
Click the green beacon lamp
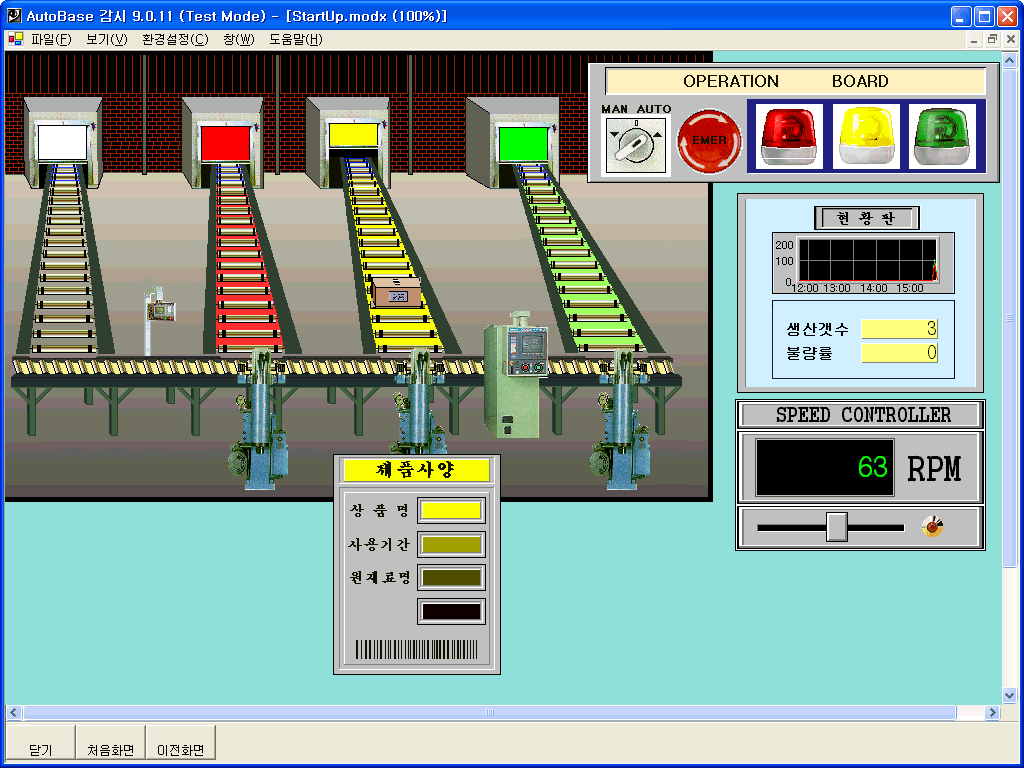[x=942, y=136]
